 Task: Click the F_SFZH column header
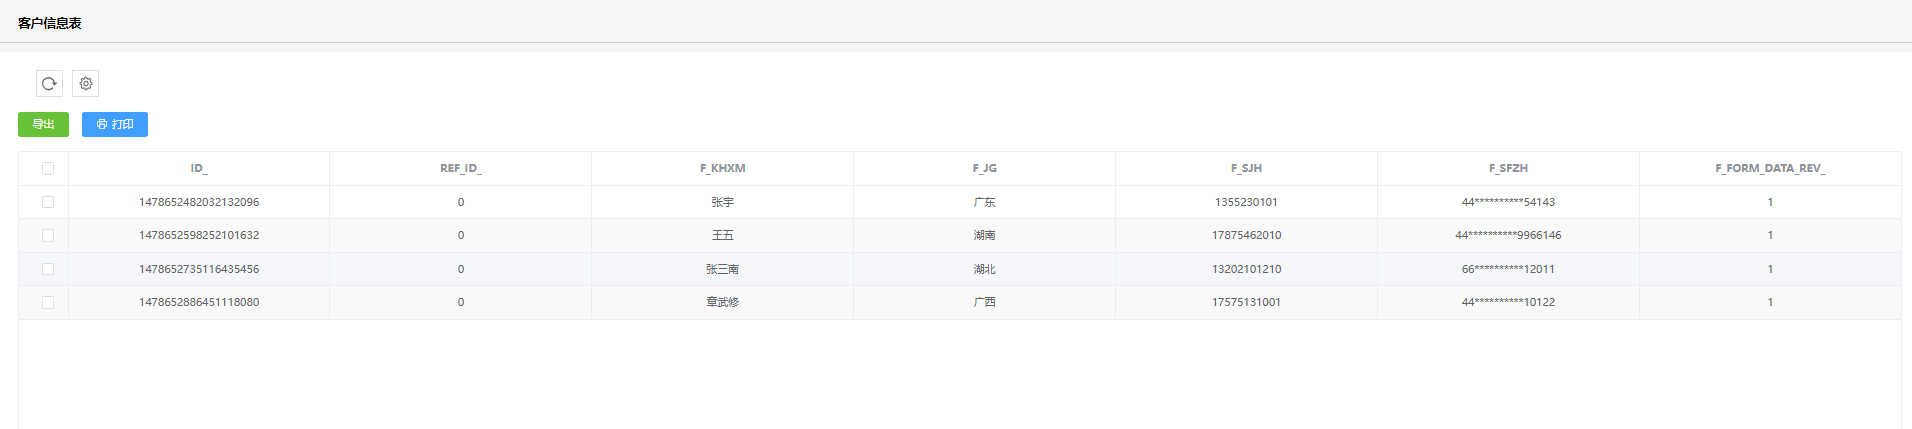1508,168
